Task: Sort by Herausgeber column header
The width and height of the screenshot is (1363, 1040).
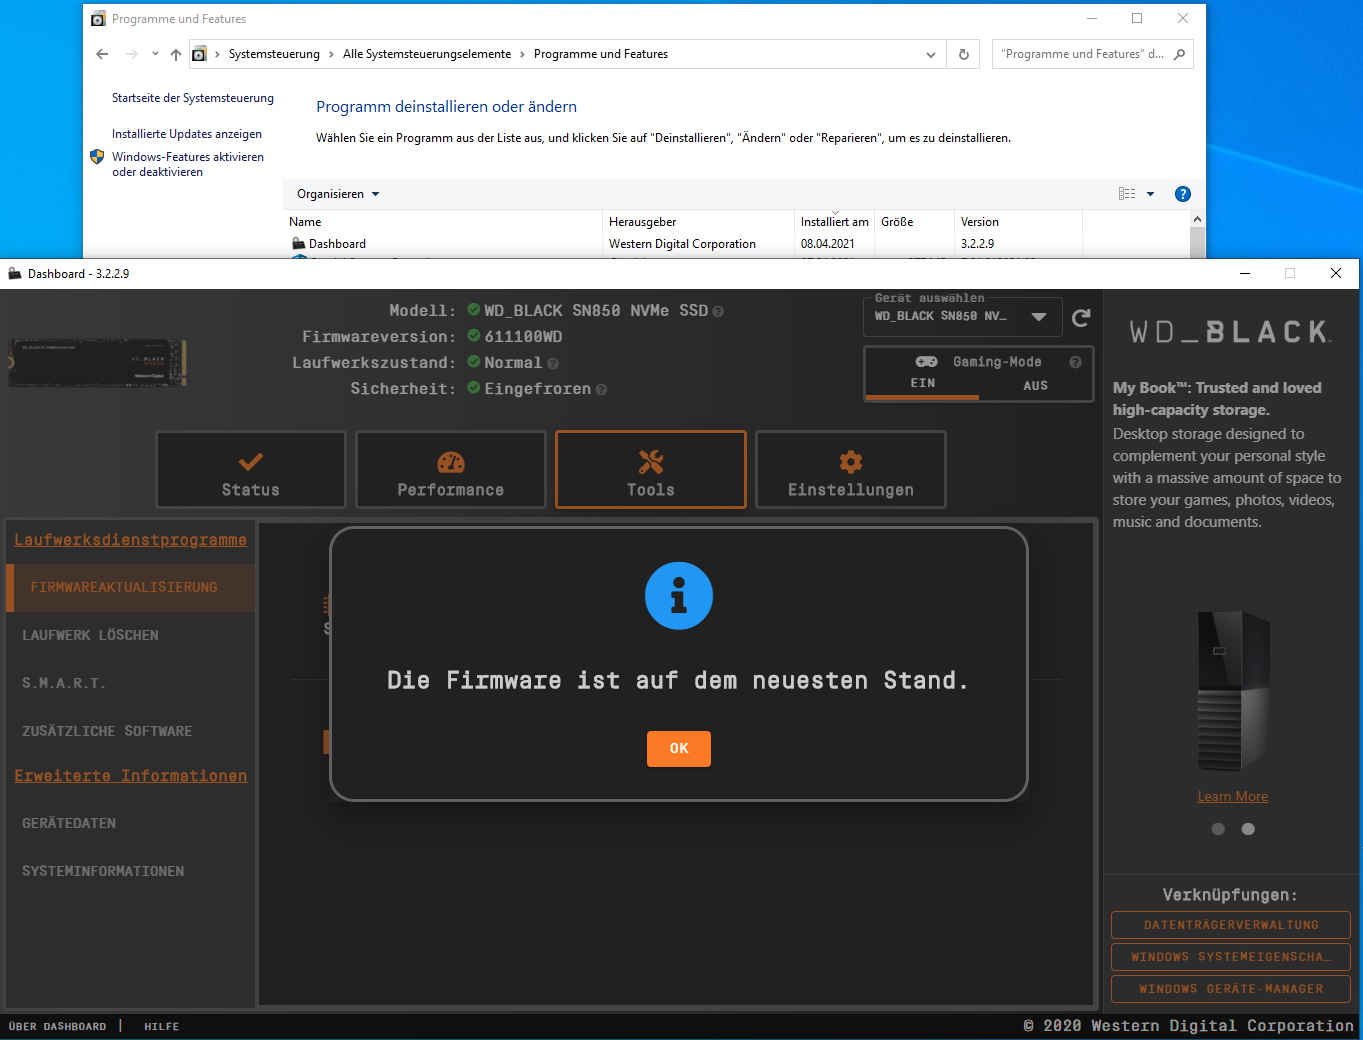Action: (x=699, y=222)
